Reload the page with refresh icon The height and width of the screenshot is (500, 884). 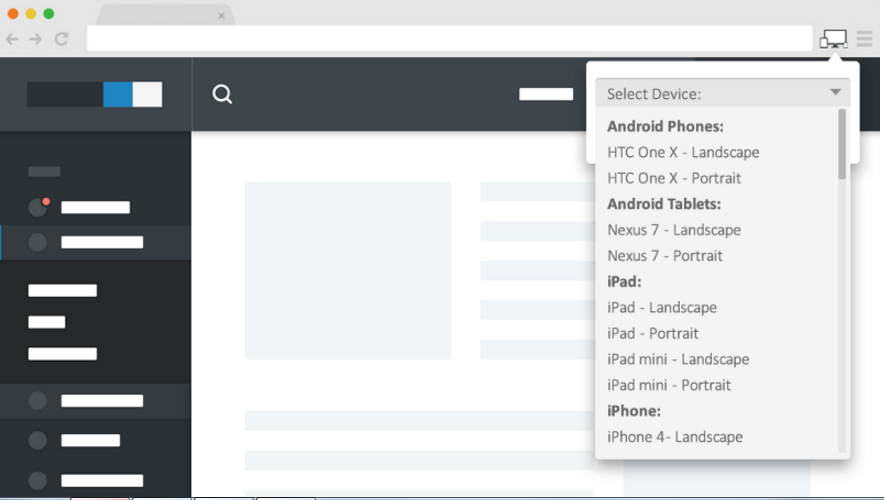click(61, 39)
